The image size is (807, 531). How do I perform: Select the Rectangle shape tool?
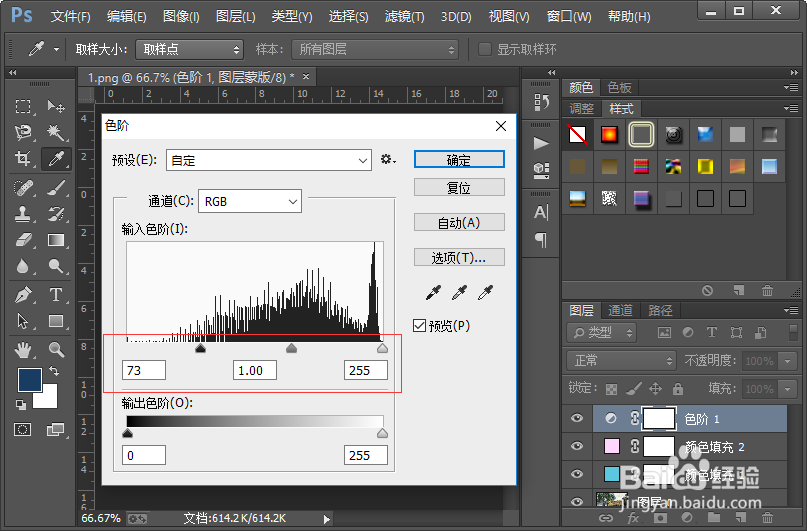point(56,321)
